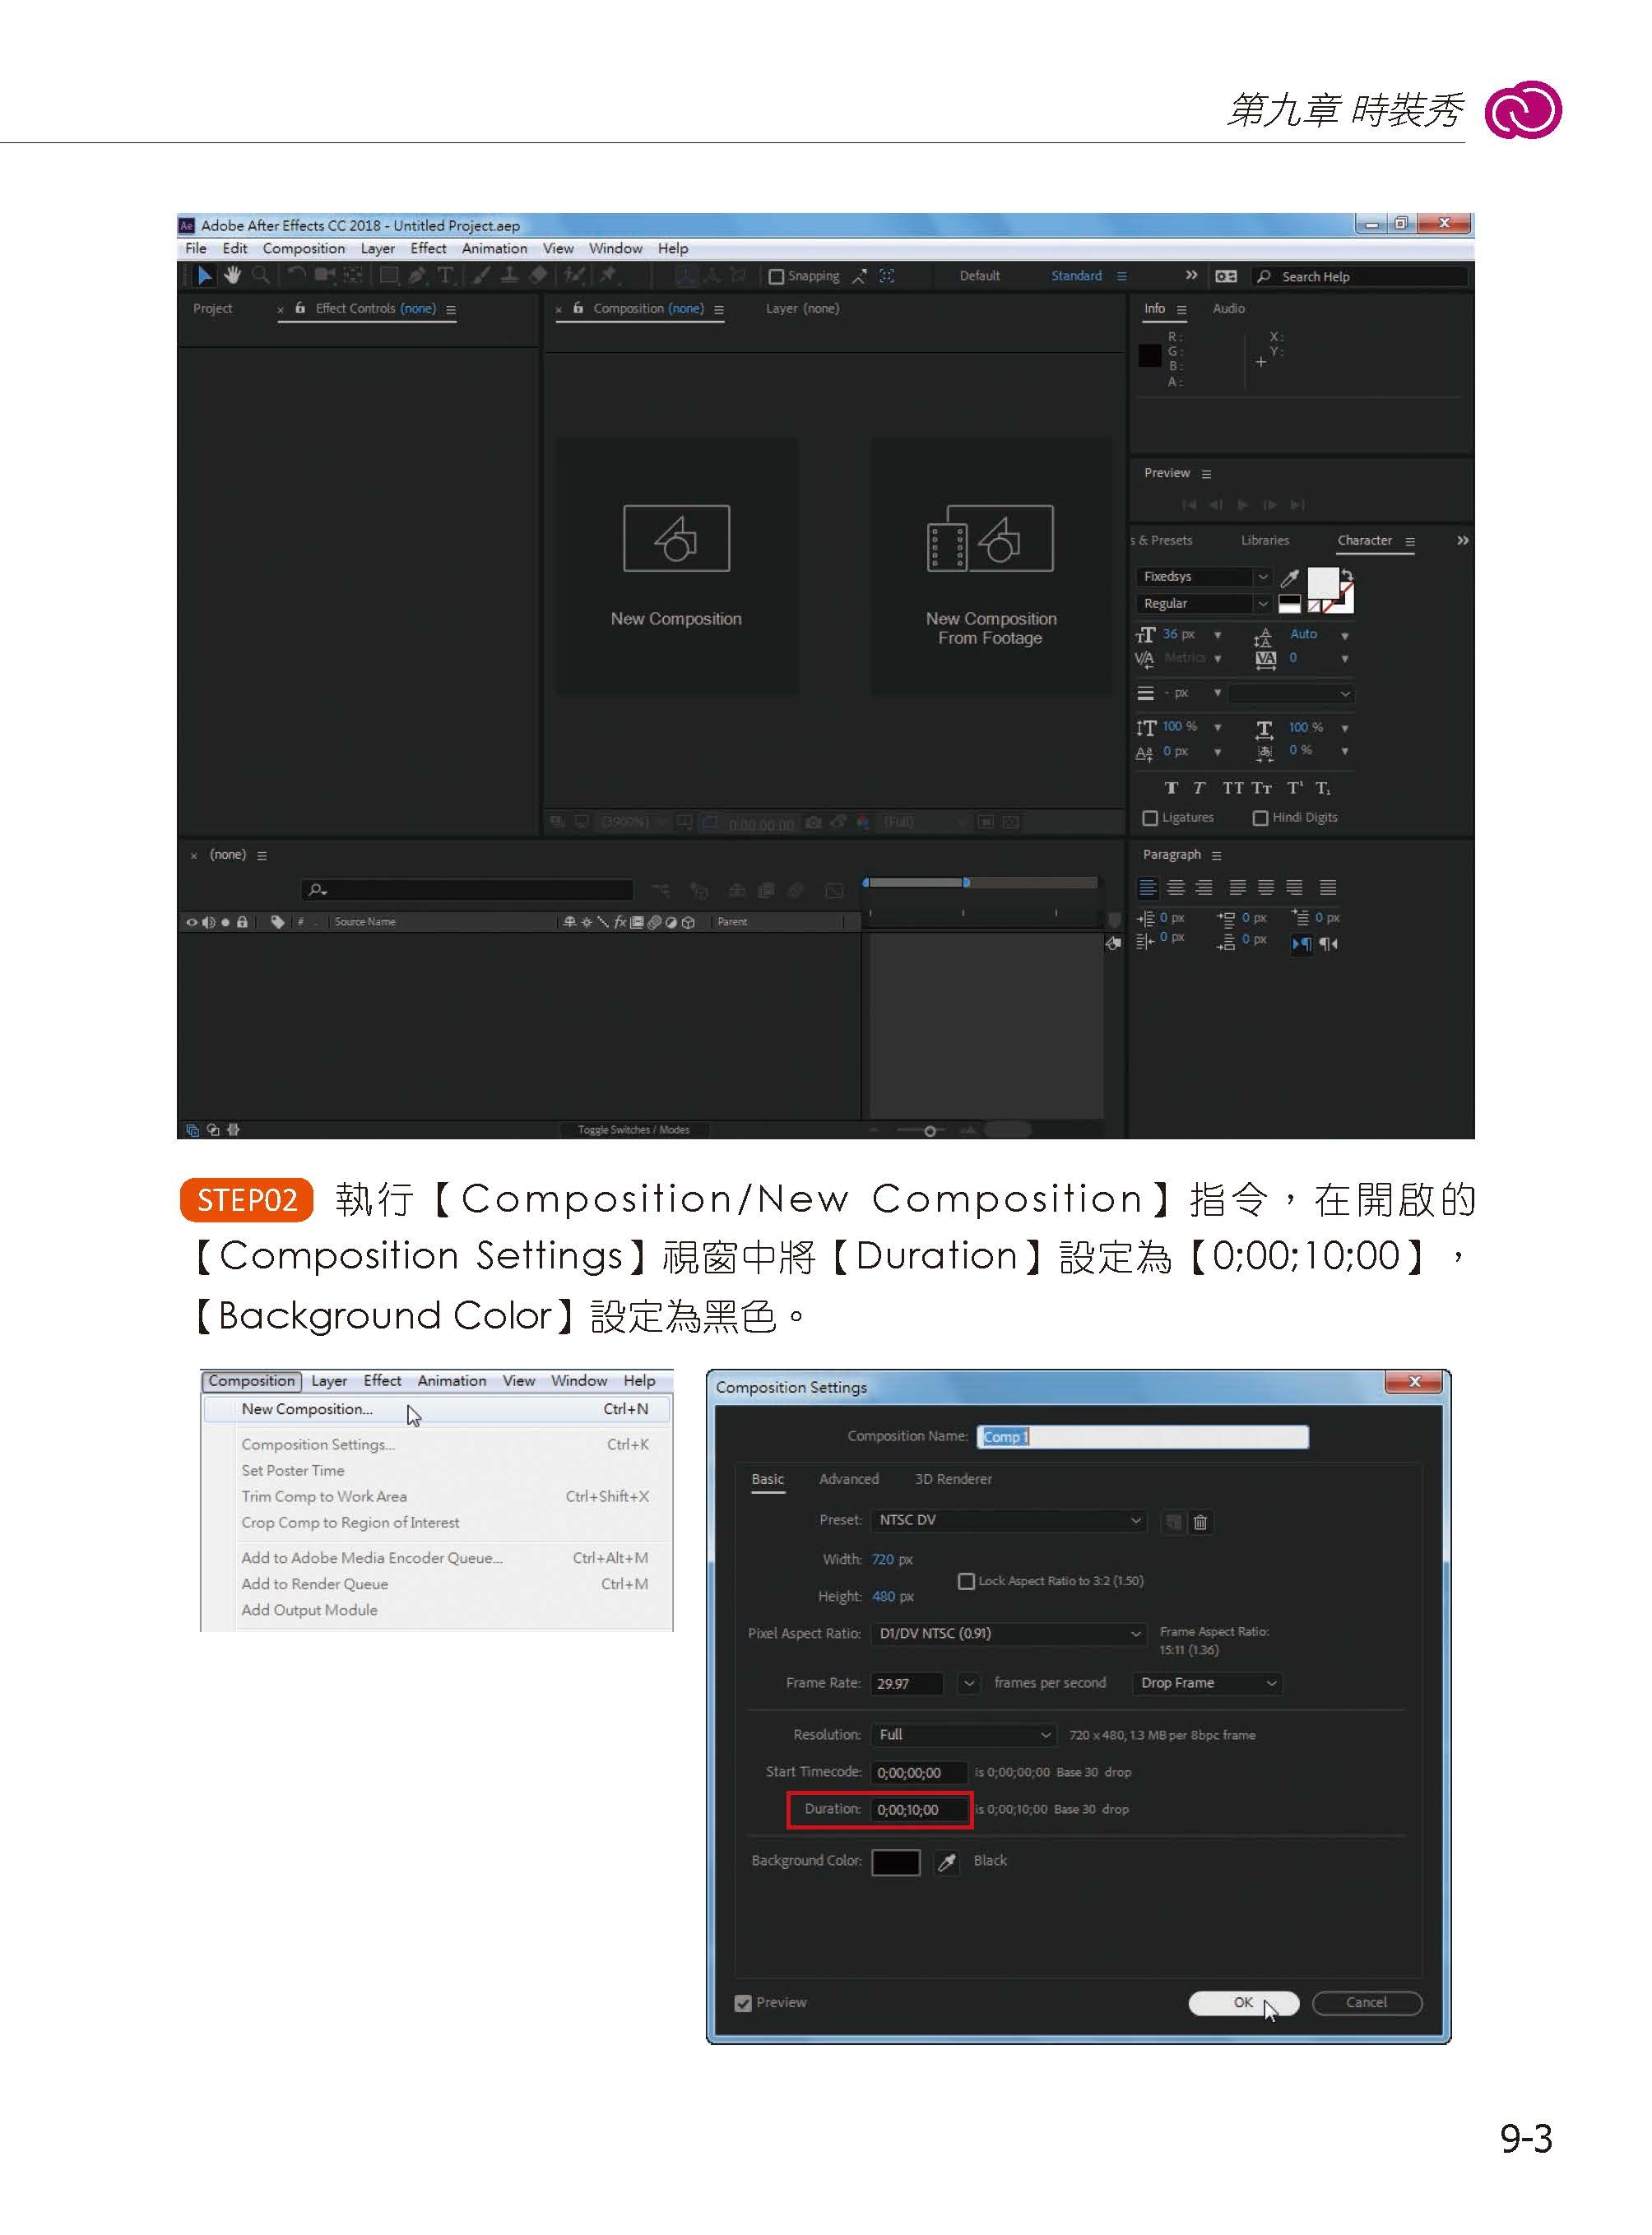
Task: Select the Selection arrow tool
Action: click(x=204, y=275)
